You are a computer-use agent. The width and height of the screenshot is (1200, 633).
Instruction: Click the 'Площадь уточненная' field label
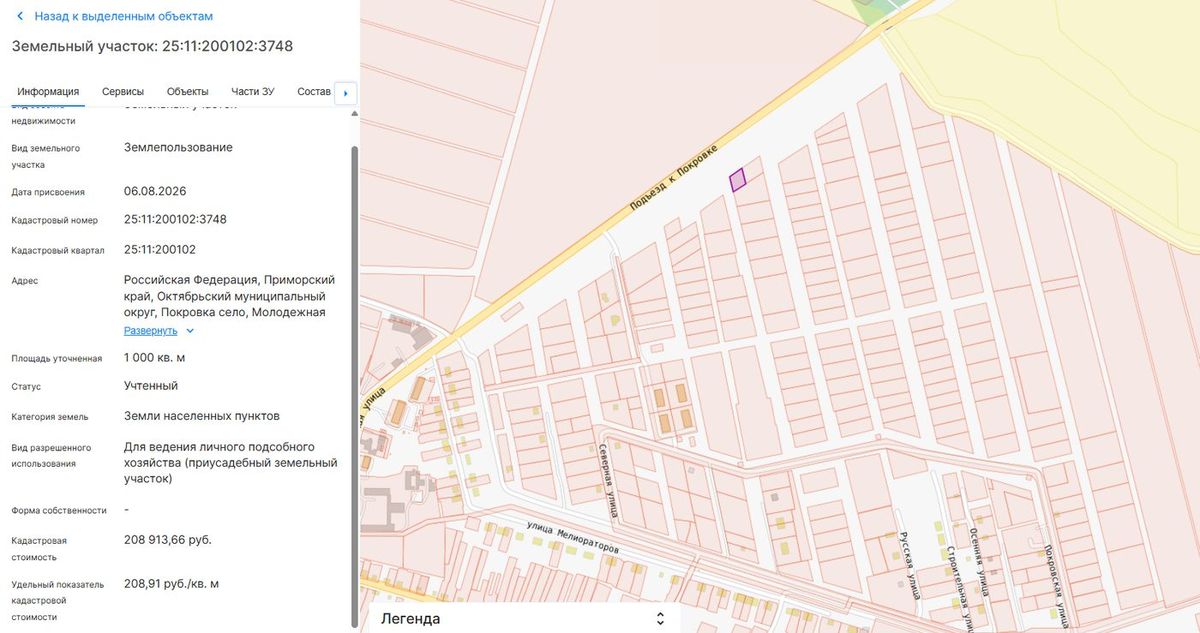coord(57,359)
